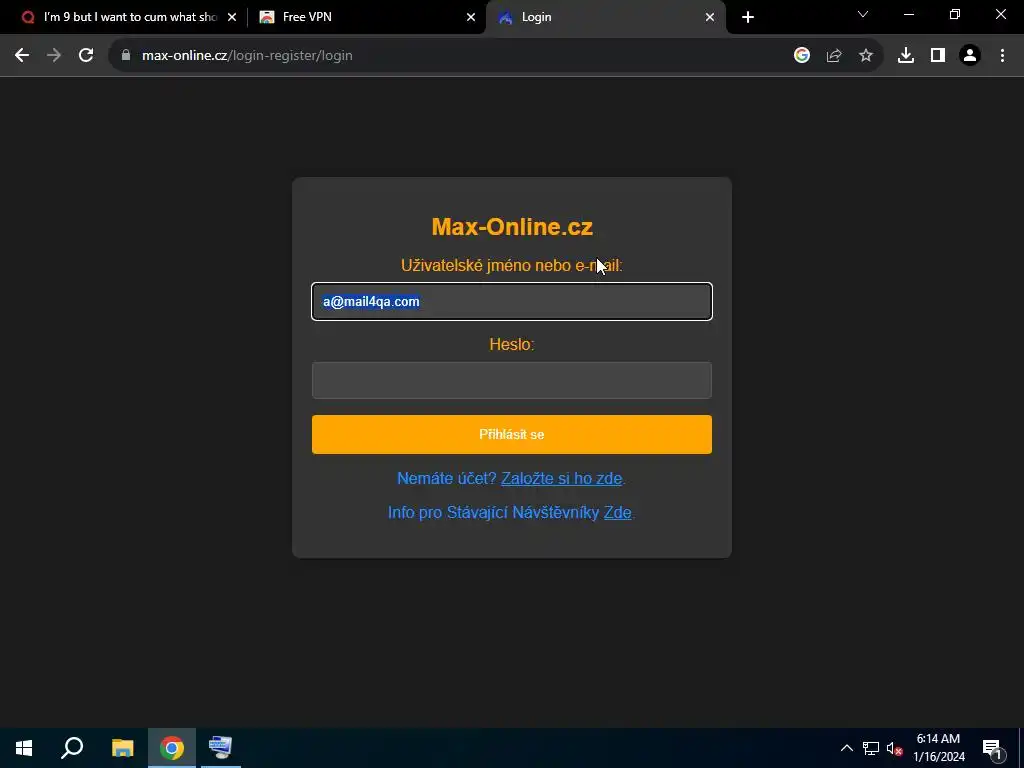Go back to the previous page
This screenshot has width=1024, height=768.
coord(22,56)
